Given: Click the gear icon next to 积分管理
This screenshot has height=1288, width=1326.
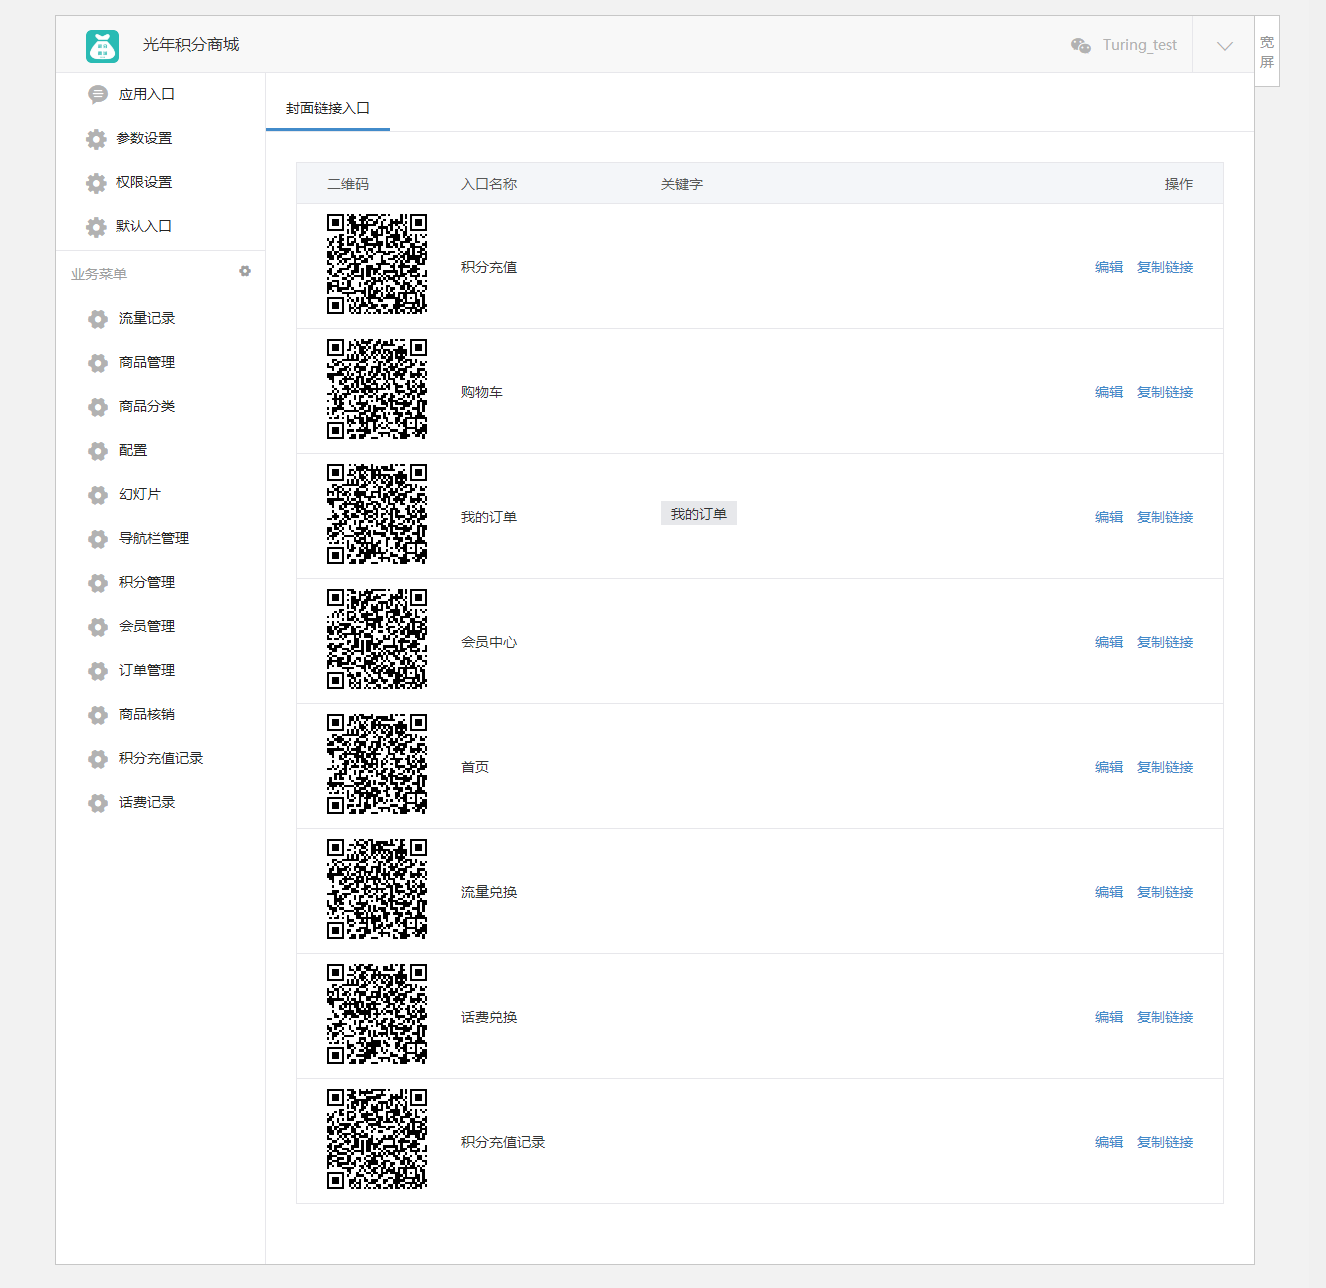Looking at the screenshot, I should pyautogui.click(x=98, y=583).
